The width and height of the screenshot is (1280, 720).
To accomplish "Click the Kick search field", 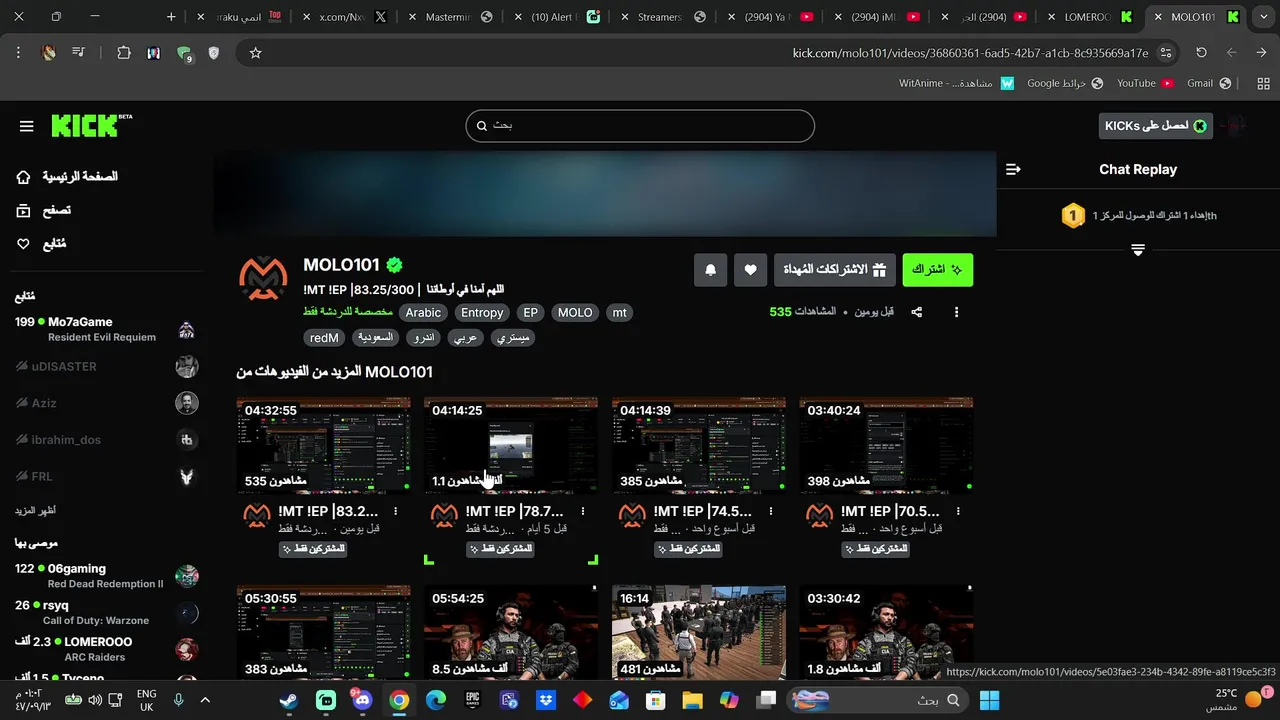I will tap(640, 126).
